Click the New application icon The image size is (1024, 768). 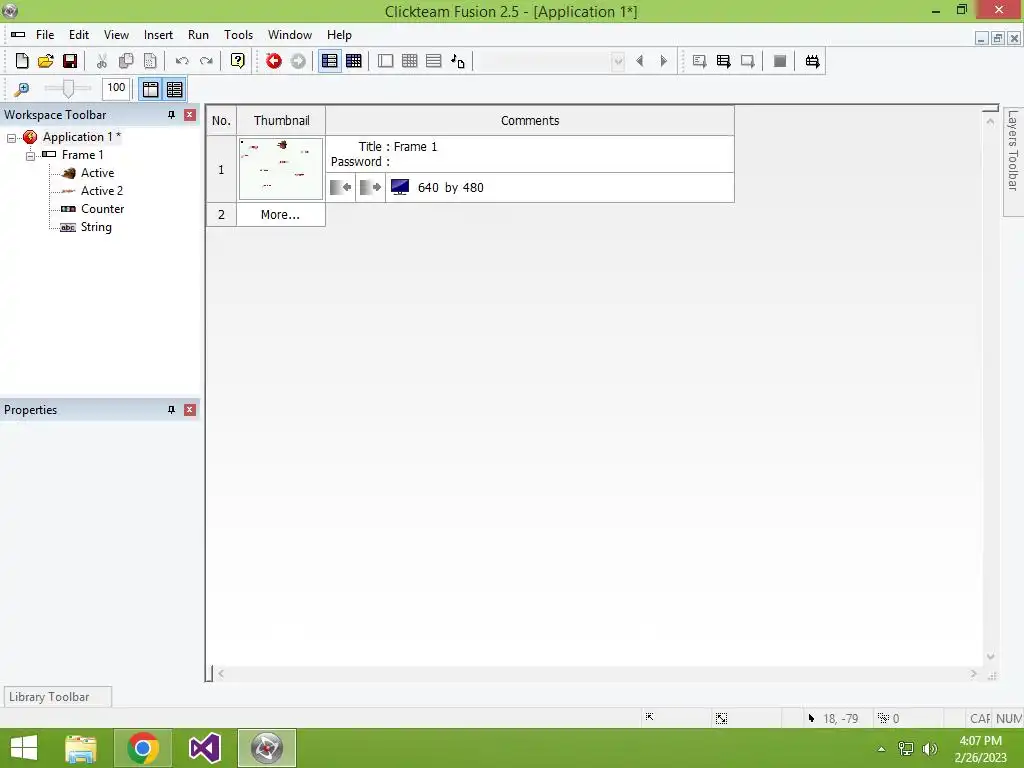22,61
